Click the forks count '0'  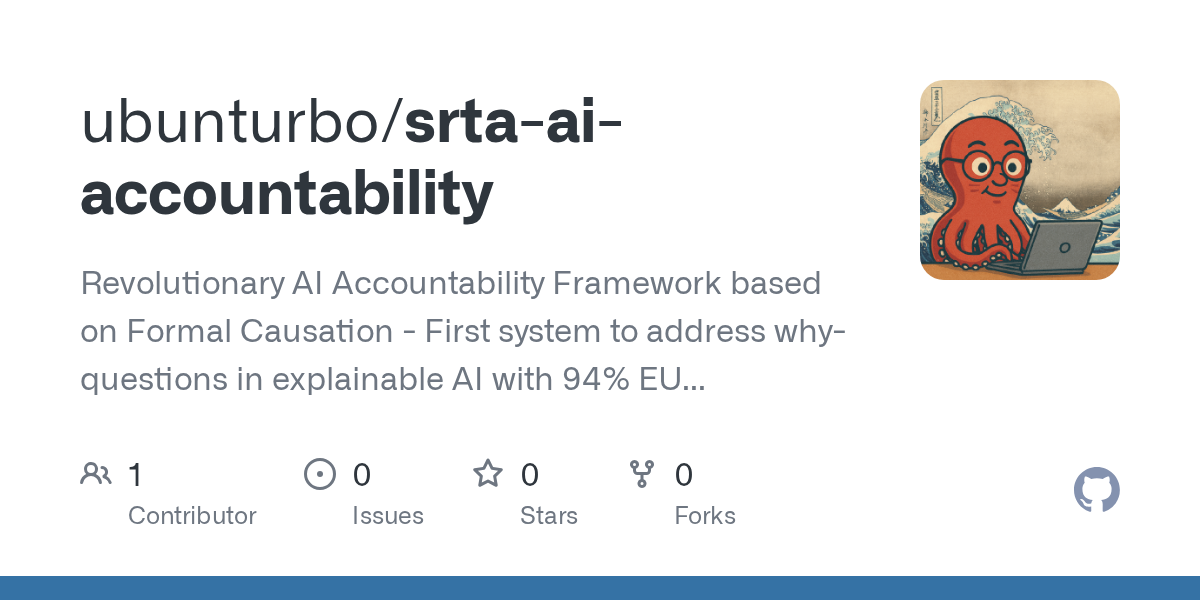click(684, 474)
